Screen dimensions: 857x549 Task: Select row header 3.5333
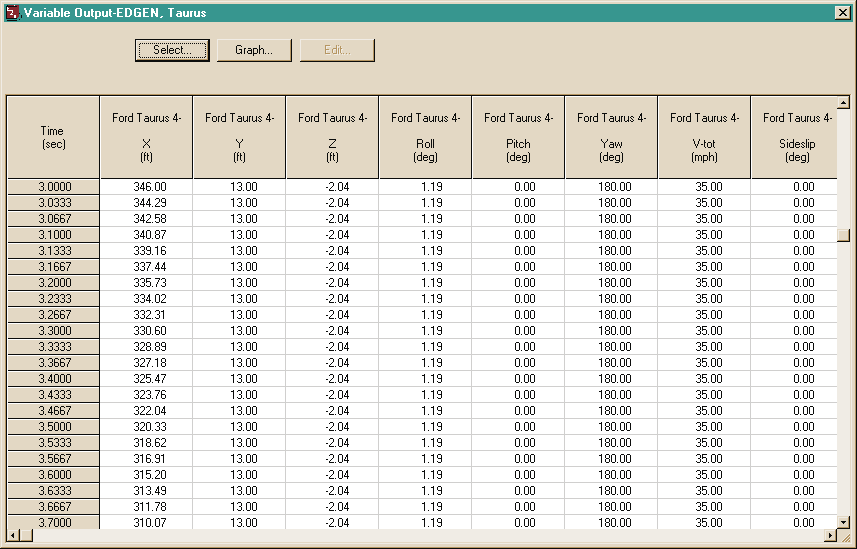(53, 442)
